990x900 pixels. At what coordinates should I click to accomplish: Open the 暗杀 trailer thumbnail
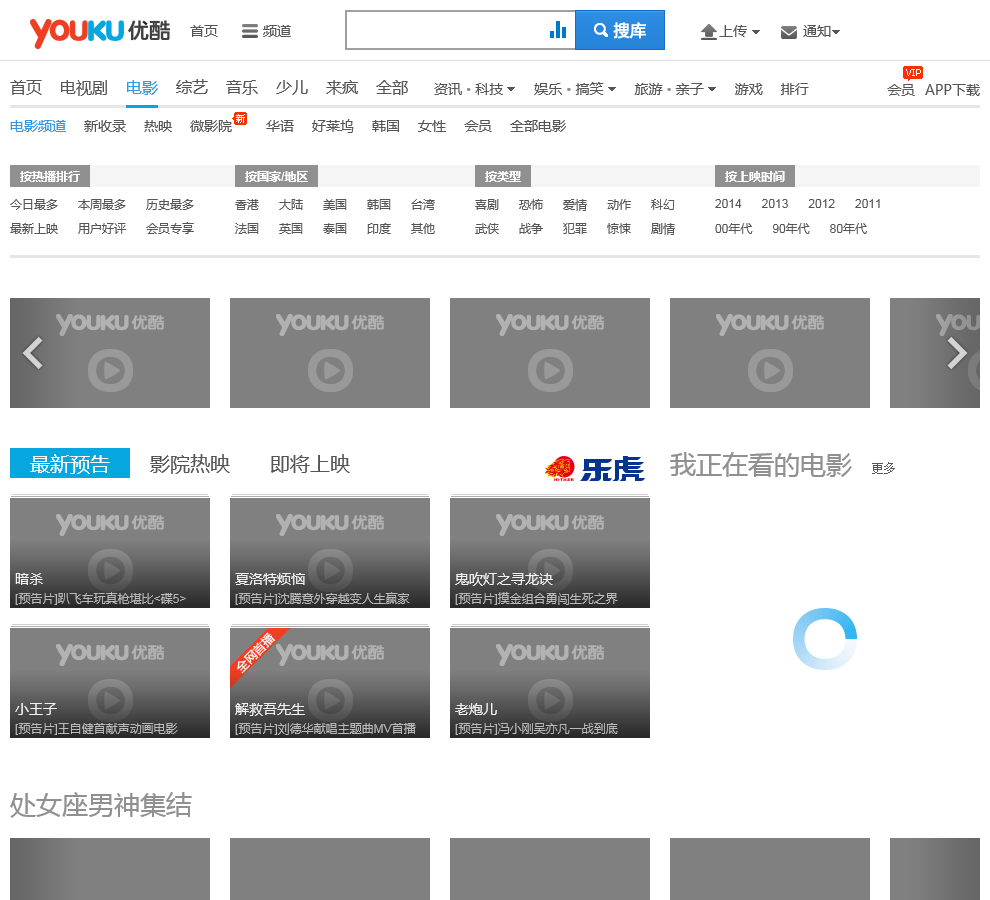click(110, 553)
